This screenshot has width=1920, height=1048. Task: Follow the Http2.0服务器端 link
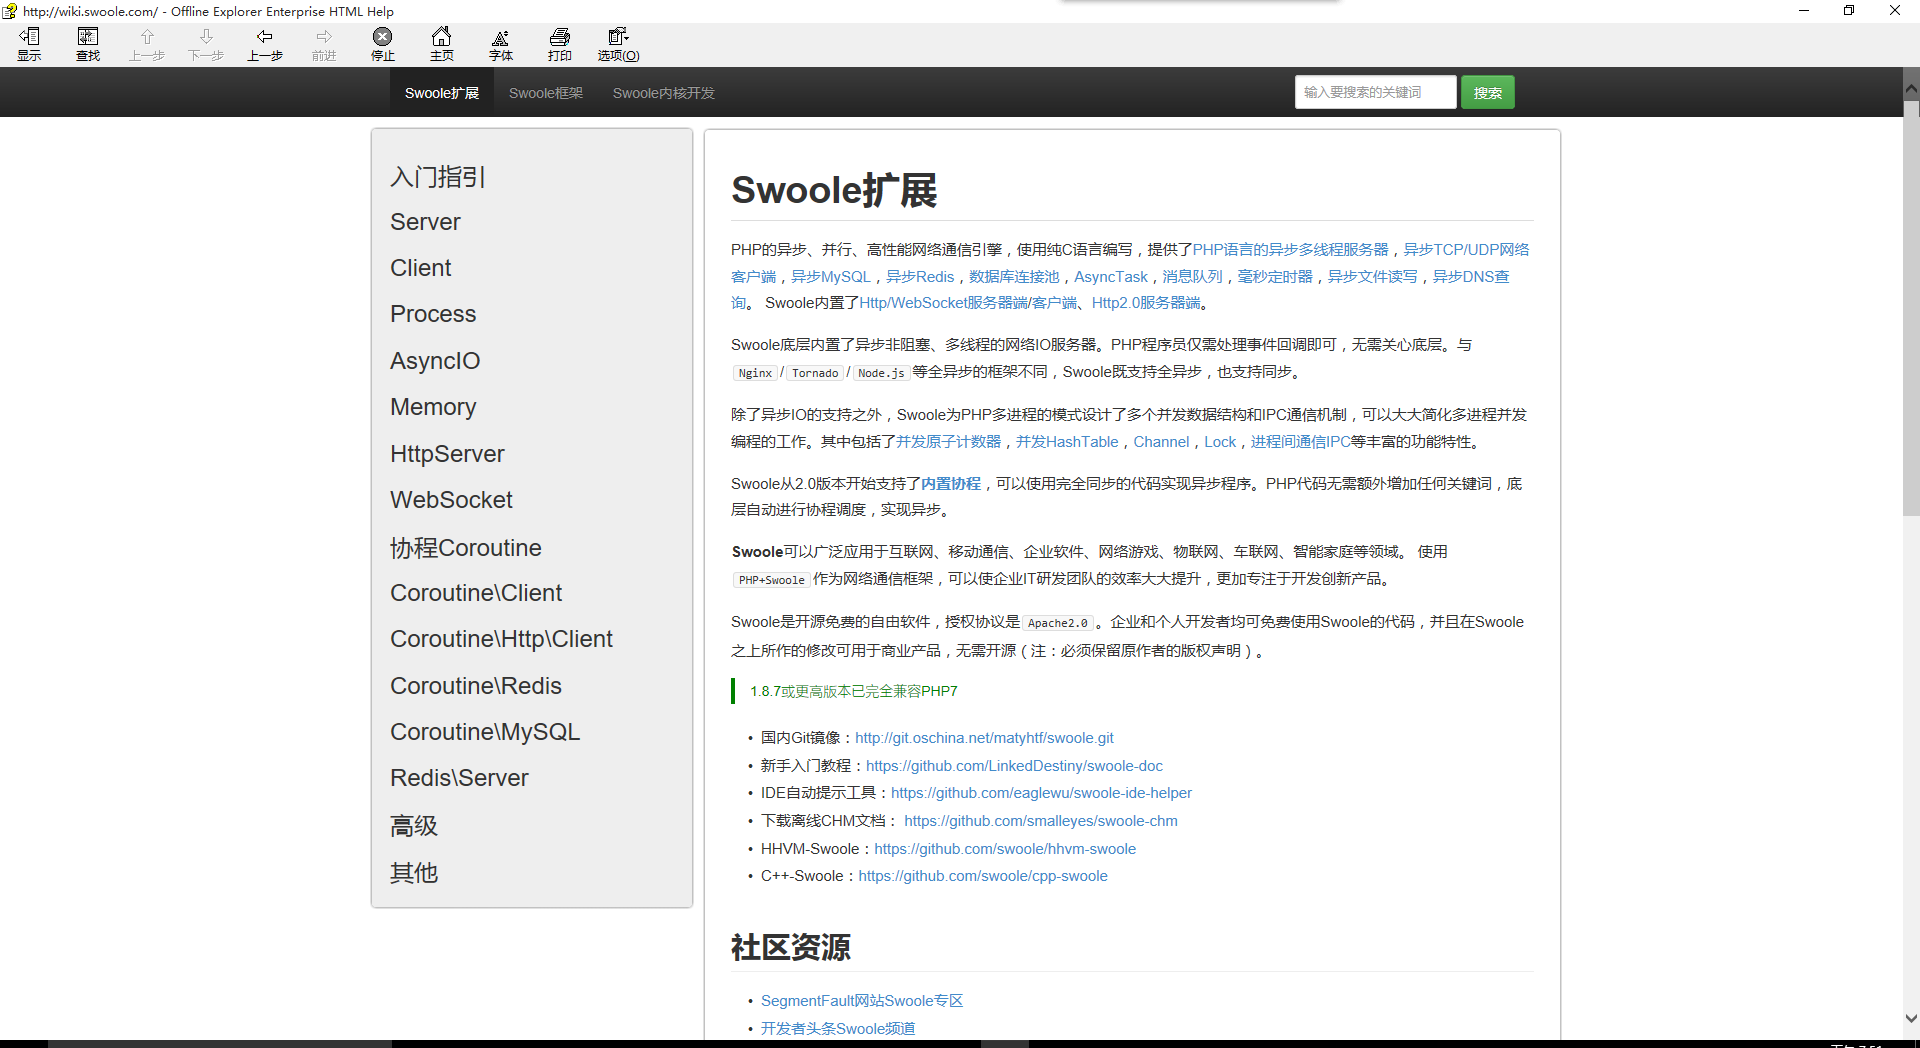pos(1146,303)
